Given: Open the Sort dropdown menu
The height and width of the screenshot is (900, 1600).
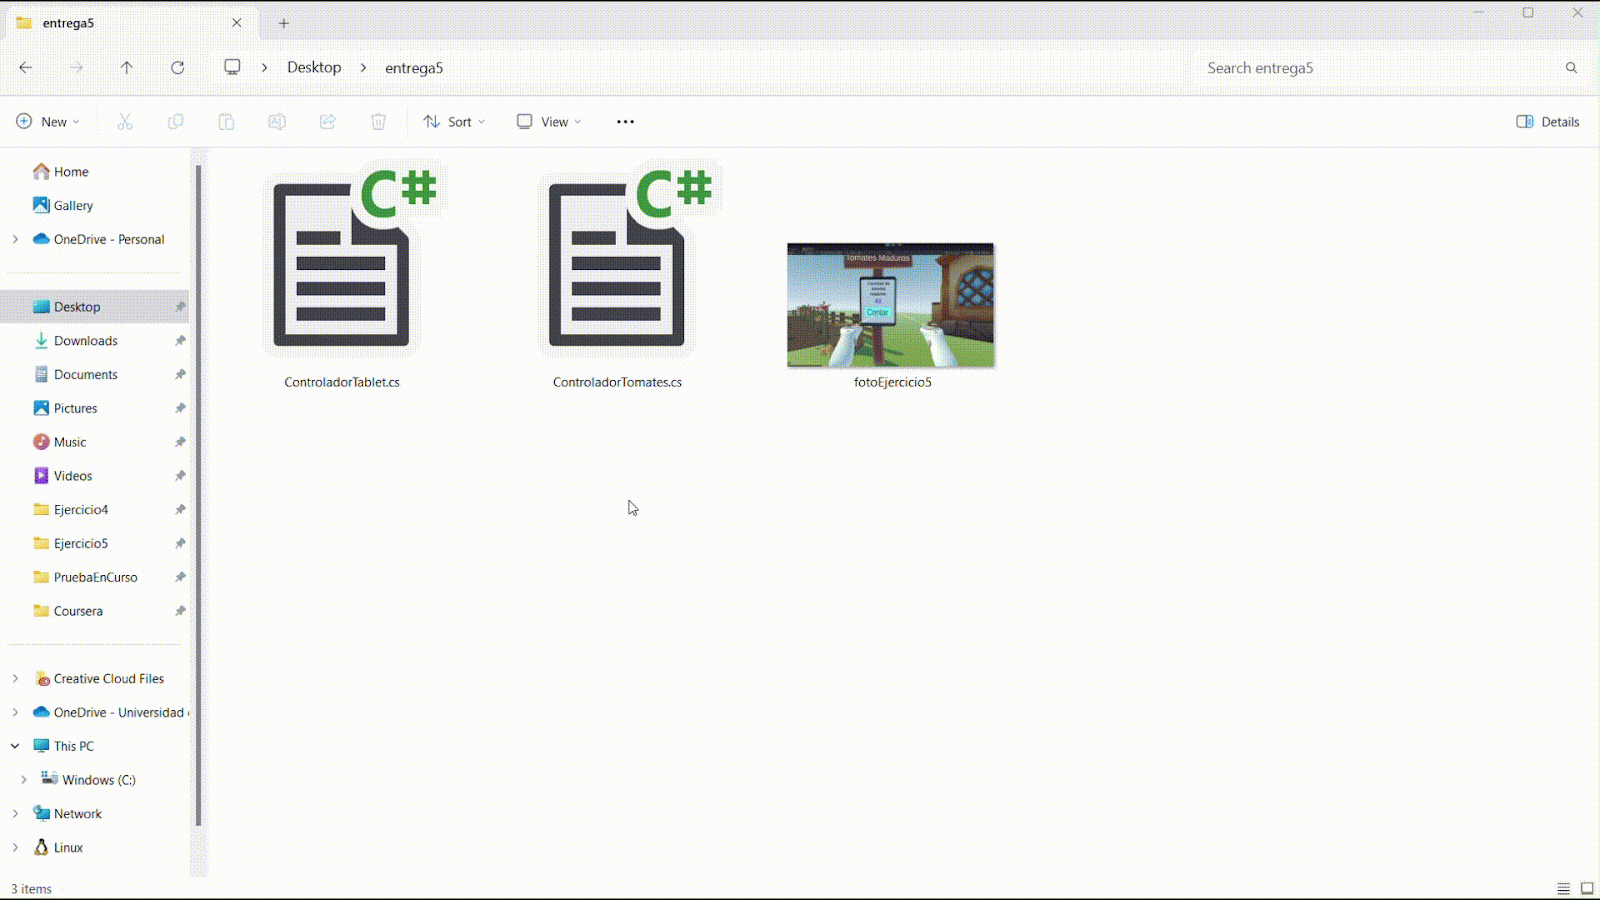Looking at the screenshot, I should 454,121.
